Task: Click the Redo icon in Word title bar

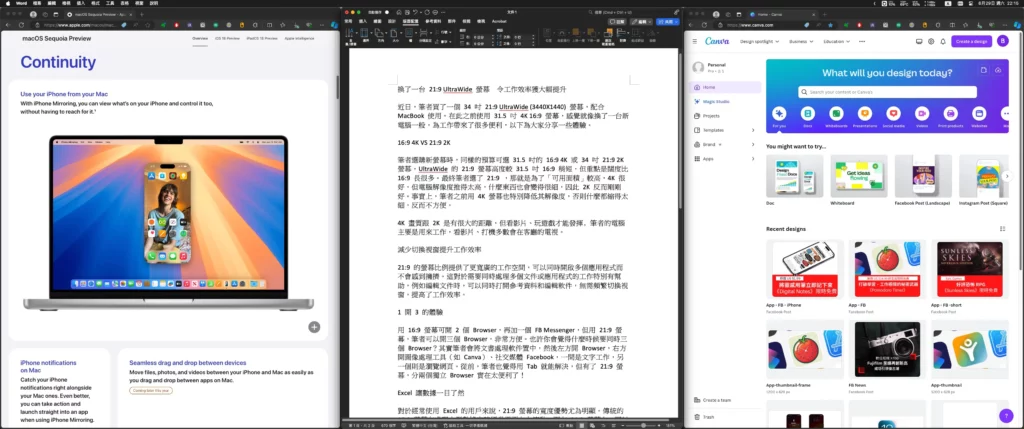Action: (x=427, y=12)
